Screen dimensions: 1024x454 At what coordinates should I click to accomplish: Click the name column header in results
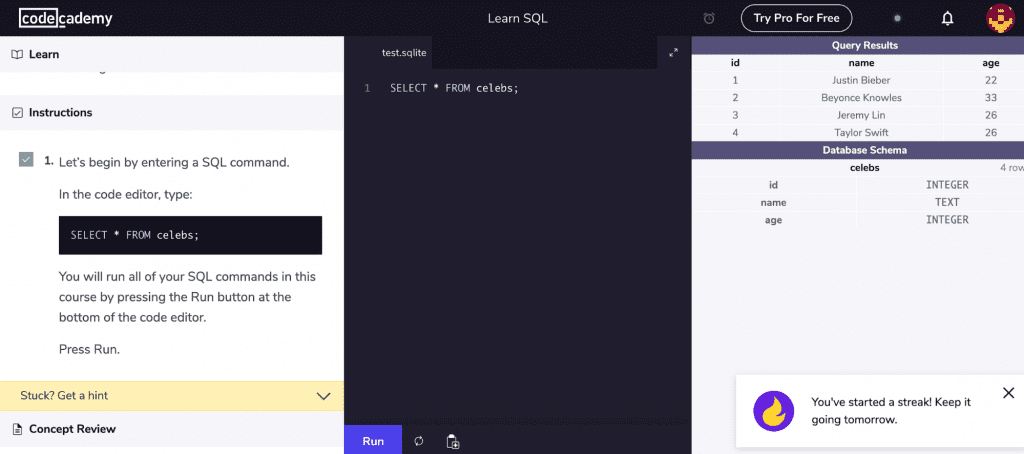861,63
